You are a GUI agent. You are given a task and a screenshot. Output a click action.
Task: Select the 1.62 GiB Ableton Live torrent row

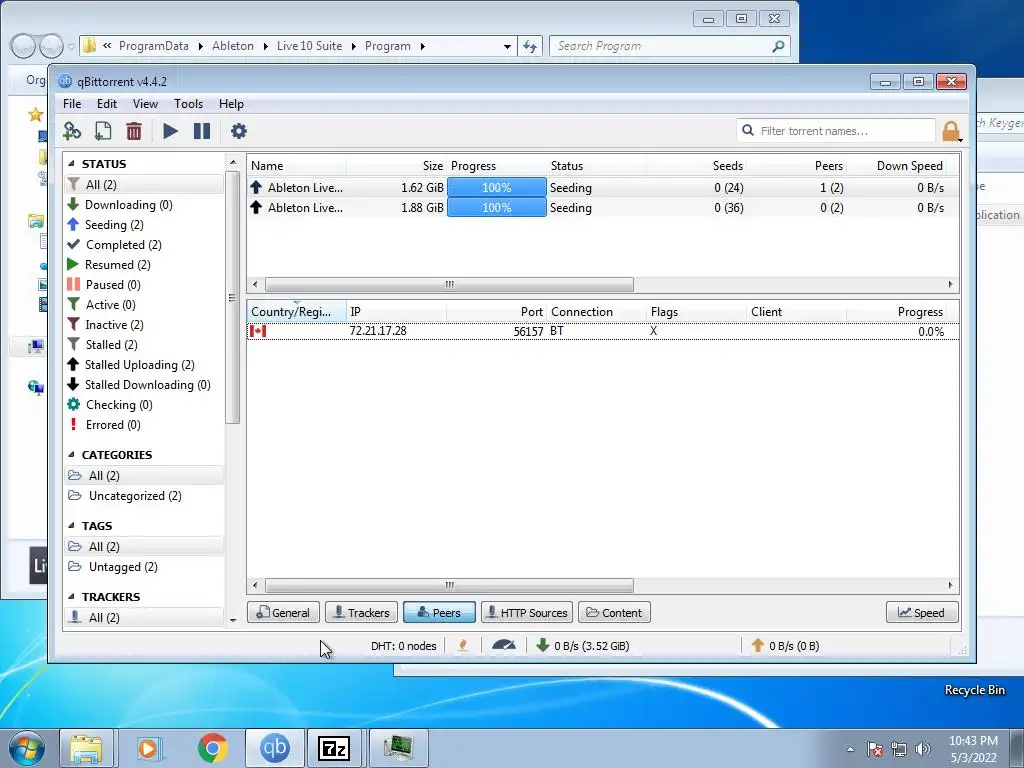[x=602, y=188]
